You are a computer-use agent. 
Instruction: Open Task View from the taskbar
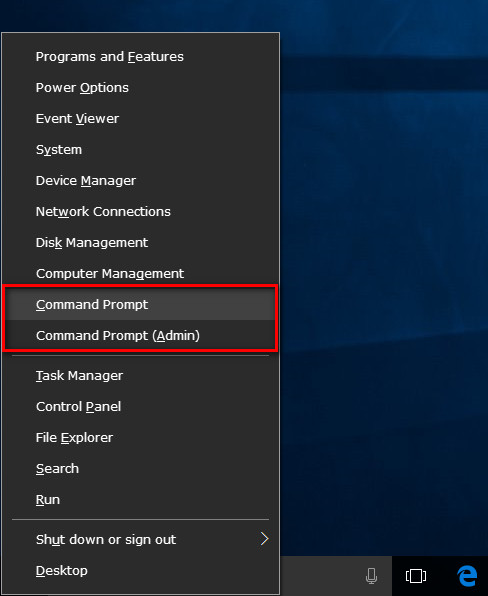click(x=416, y=576)
